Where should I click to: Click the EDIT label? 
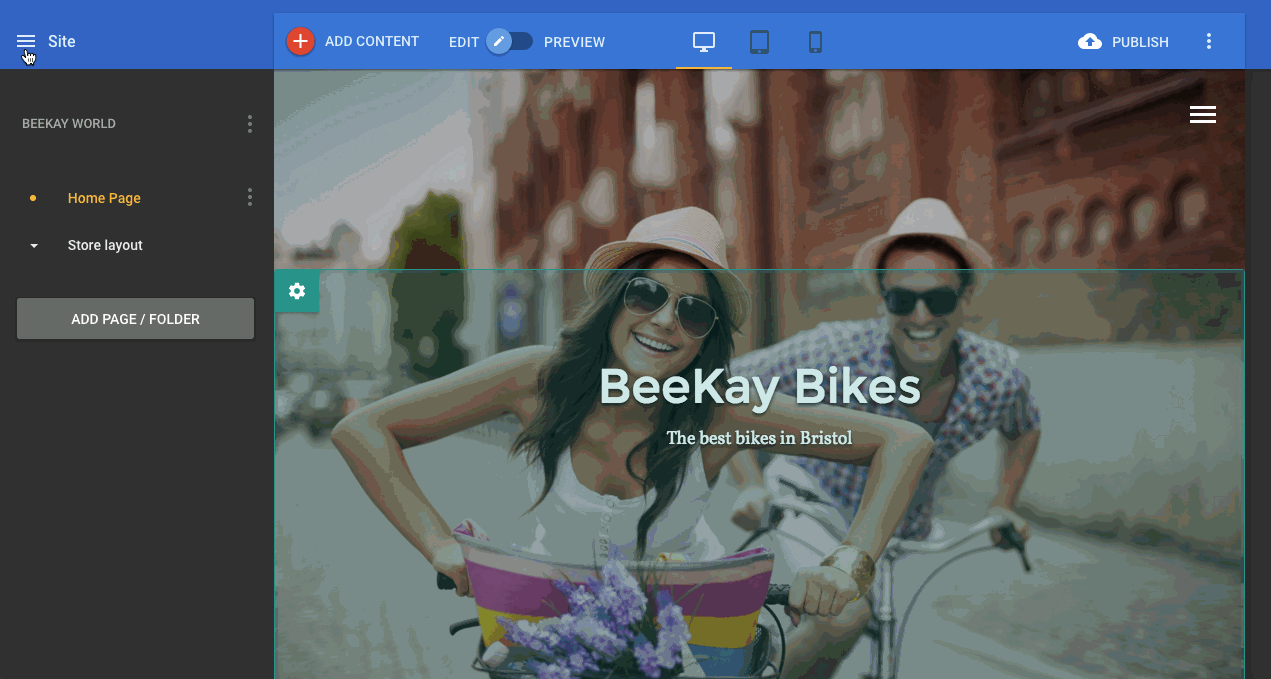click(464, 42)
